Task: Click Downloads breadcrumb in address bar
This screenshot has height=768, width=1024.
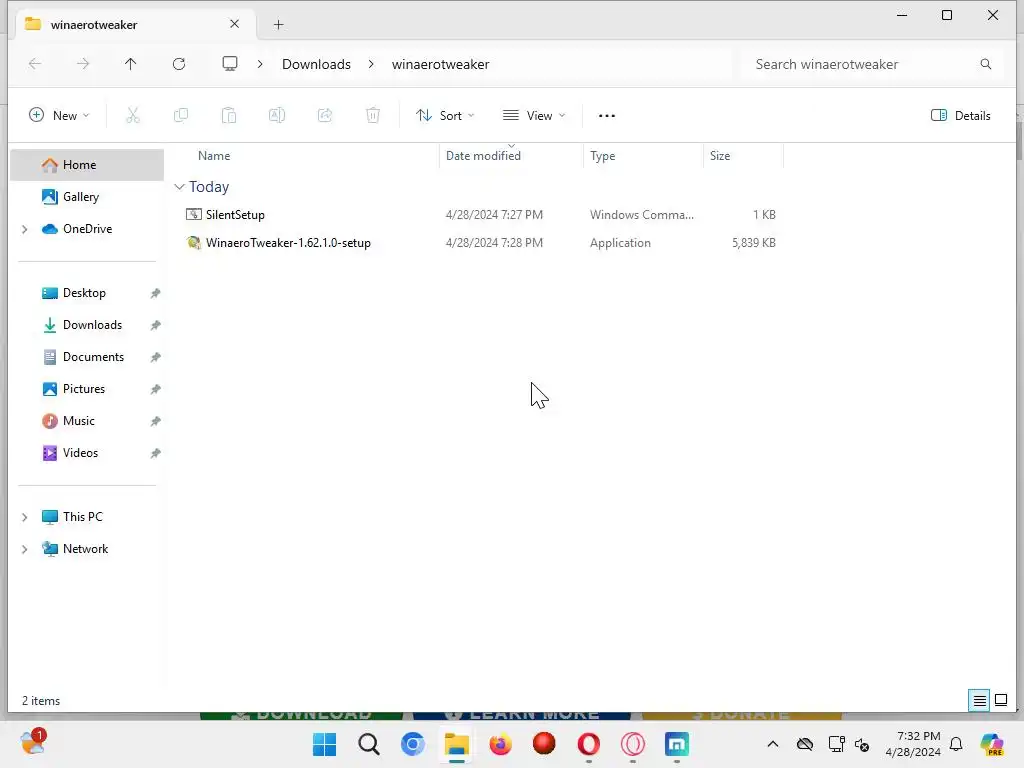Action: click(316, 64)
